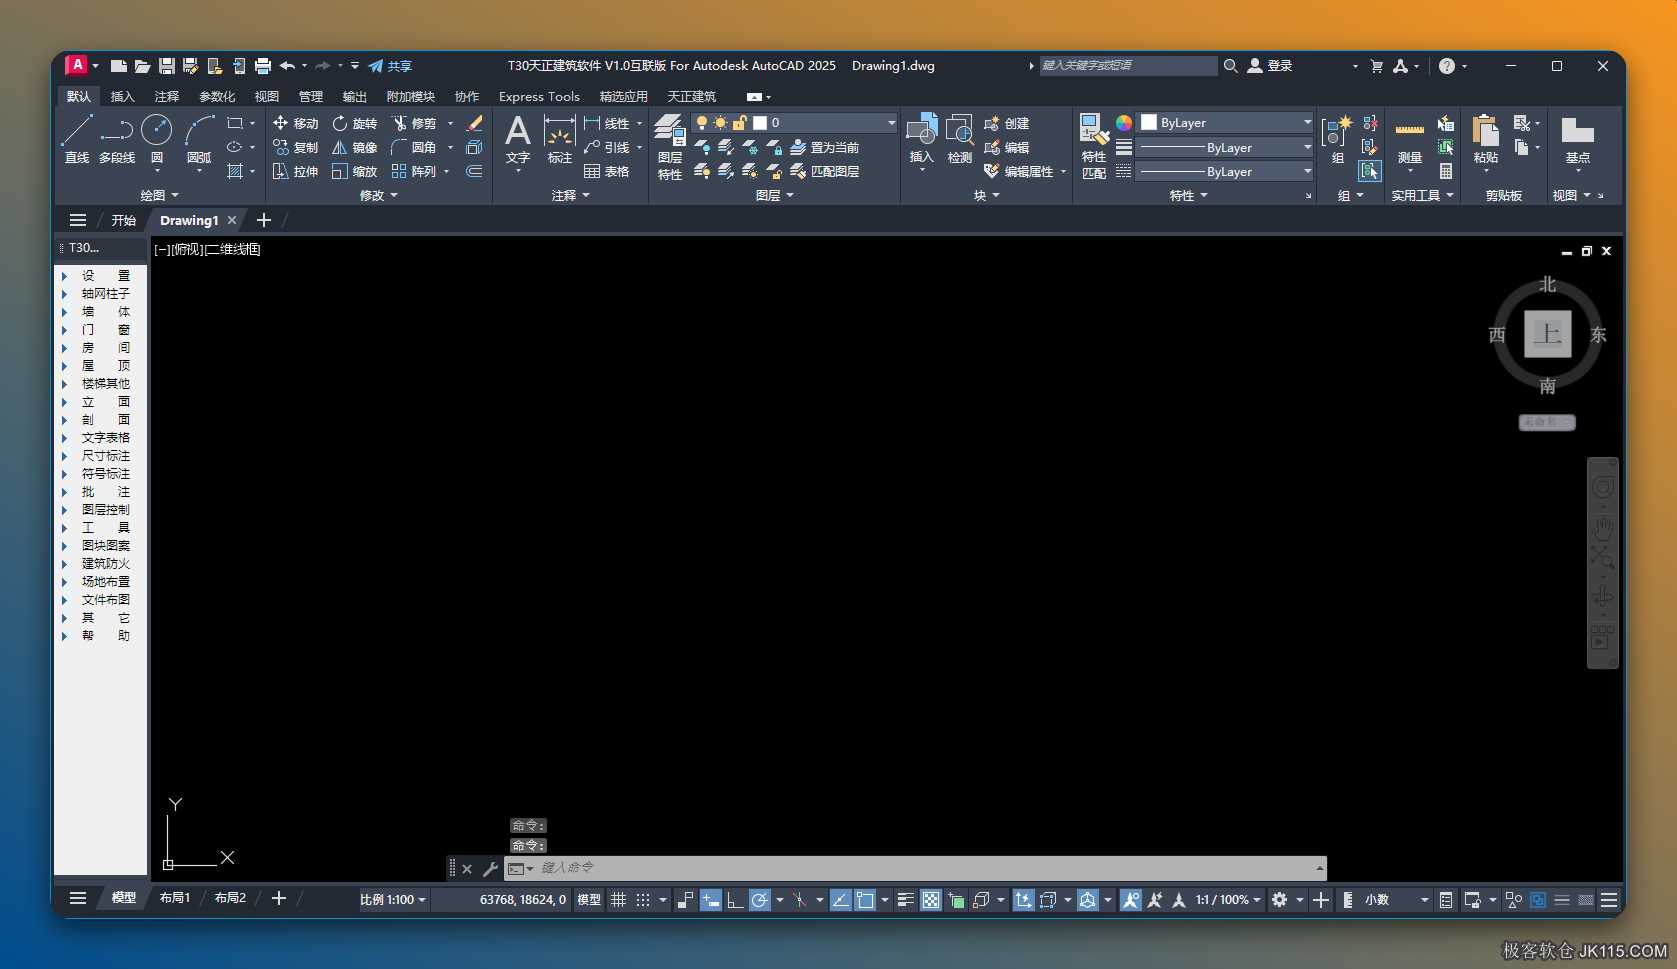1677x969 pixels.
Task: Click the 创建 block create button
Action: (x=1006, y=123)
